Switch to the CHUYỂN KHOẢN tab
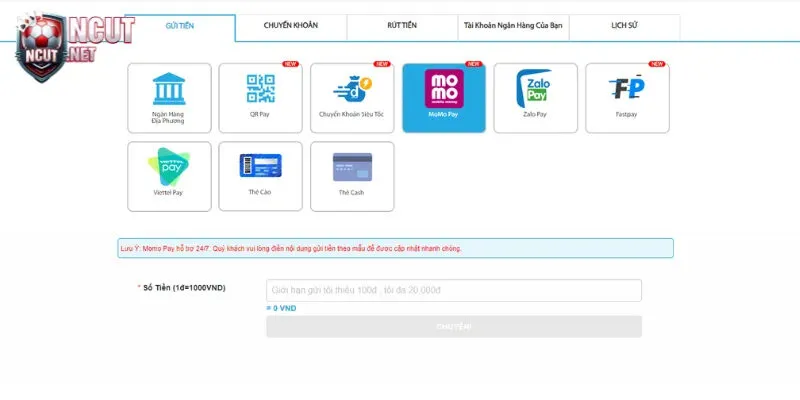 point(291,25)
